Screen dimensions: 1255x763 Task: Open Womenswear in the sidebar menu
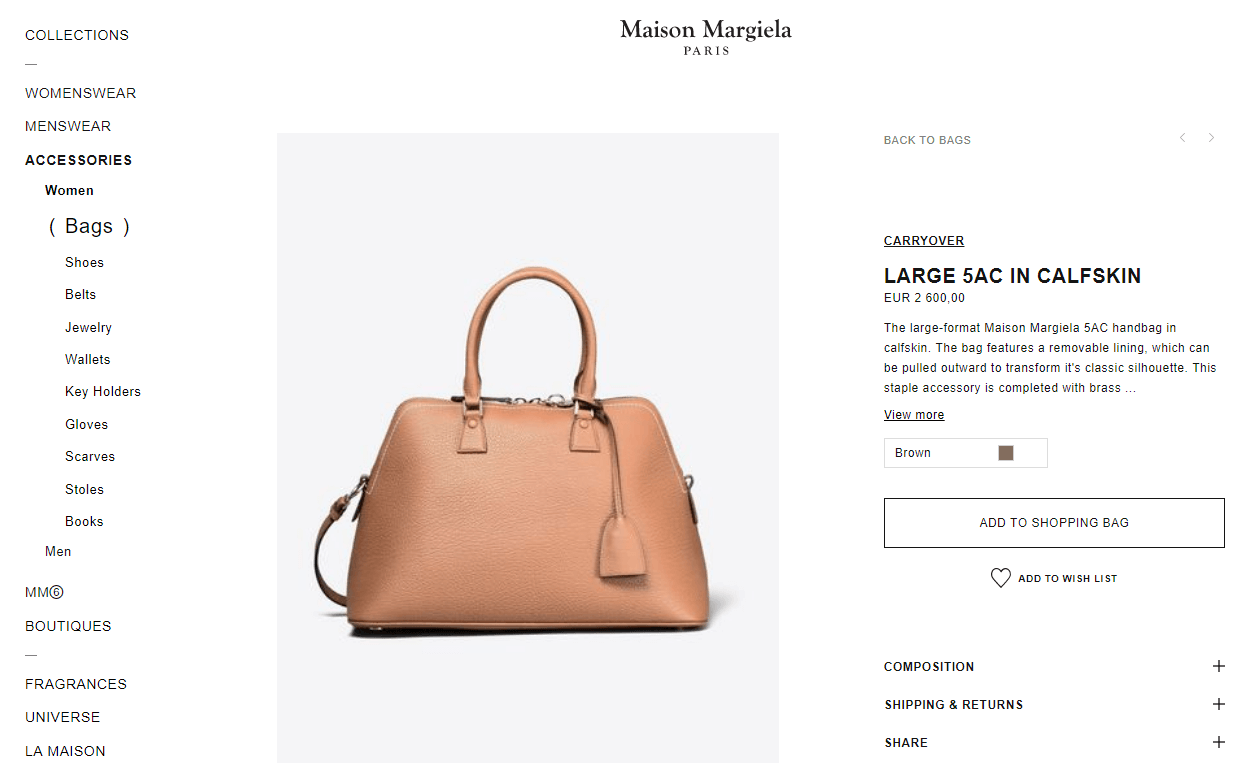[81, 93]
